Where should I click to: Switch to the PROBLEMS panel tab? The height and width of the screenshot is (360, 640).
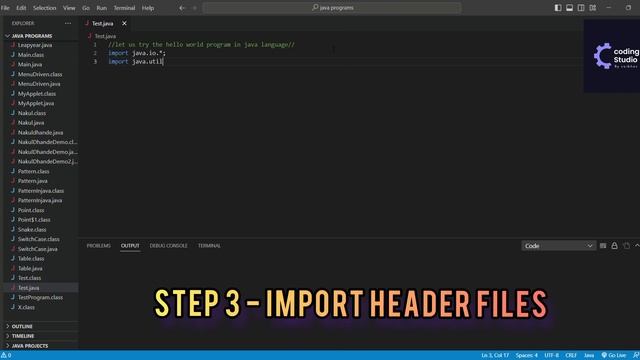(98, 246)
